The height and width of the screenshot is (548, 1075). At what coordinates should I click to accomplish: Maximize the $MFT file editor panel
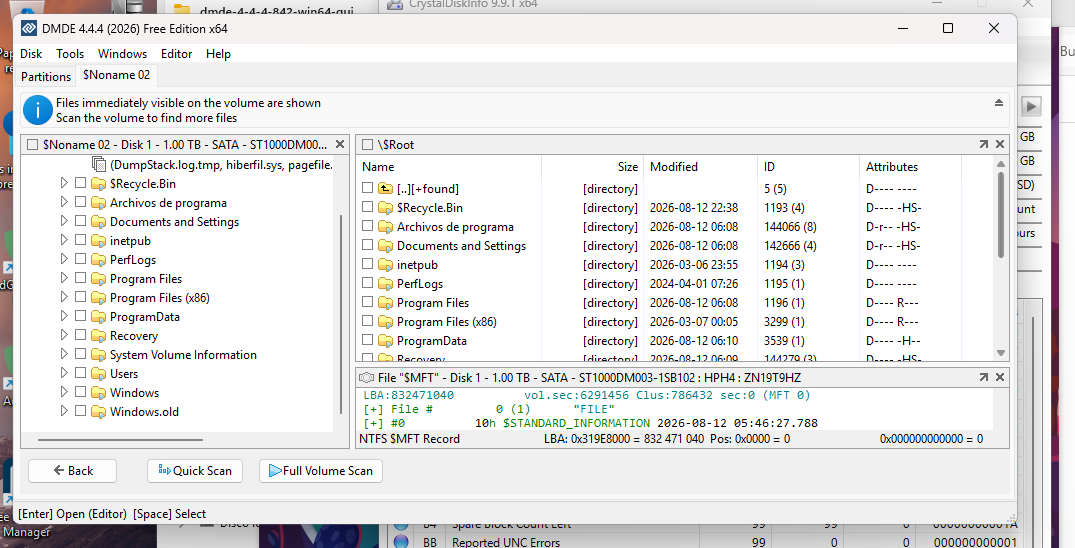click(984, 377)
